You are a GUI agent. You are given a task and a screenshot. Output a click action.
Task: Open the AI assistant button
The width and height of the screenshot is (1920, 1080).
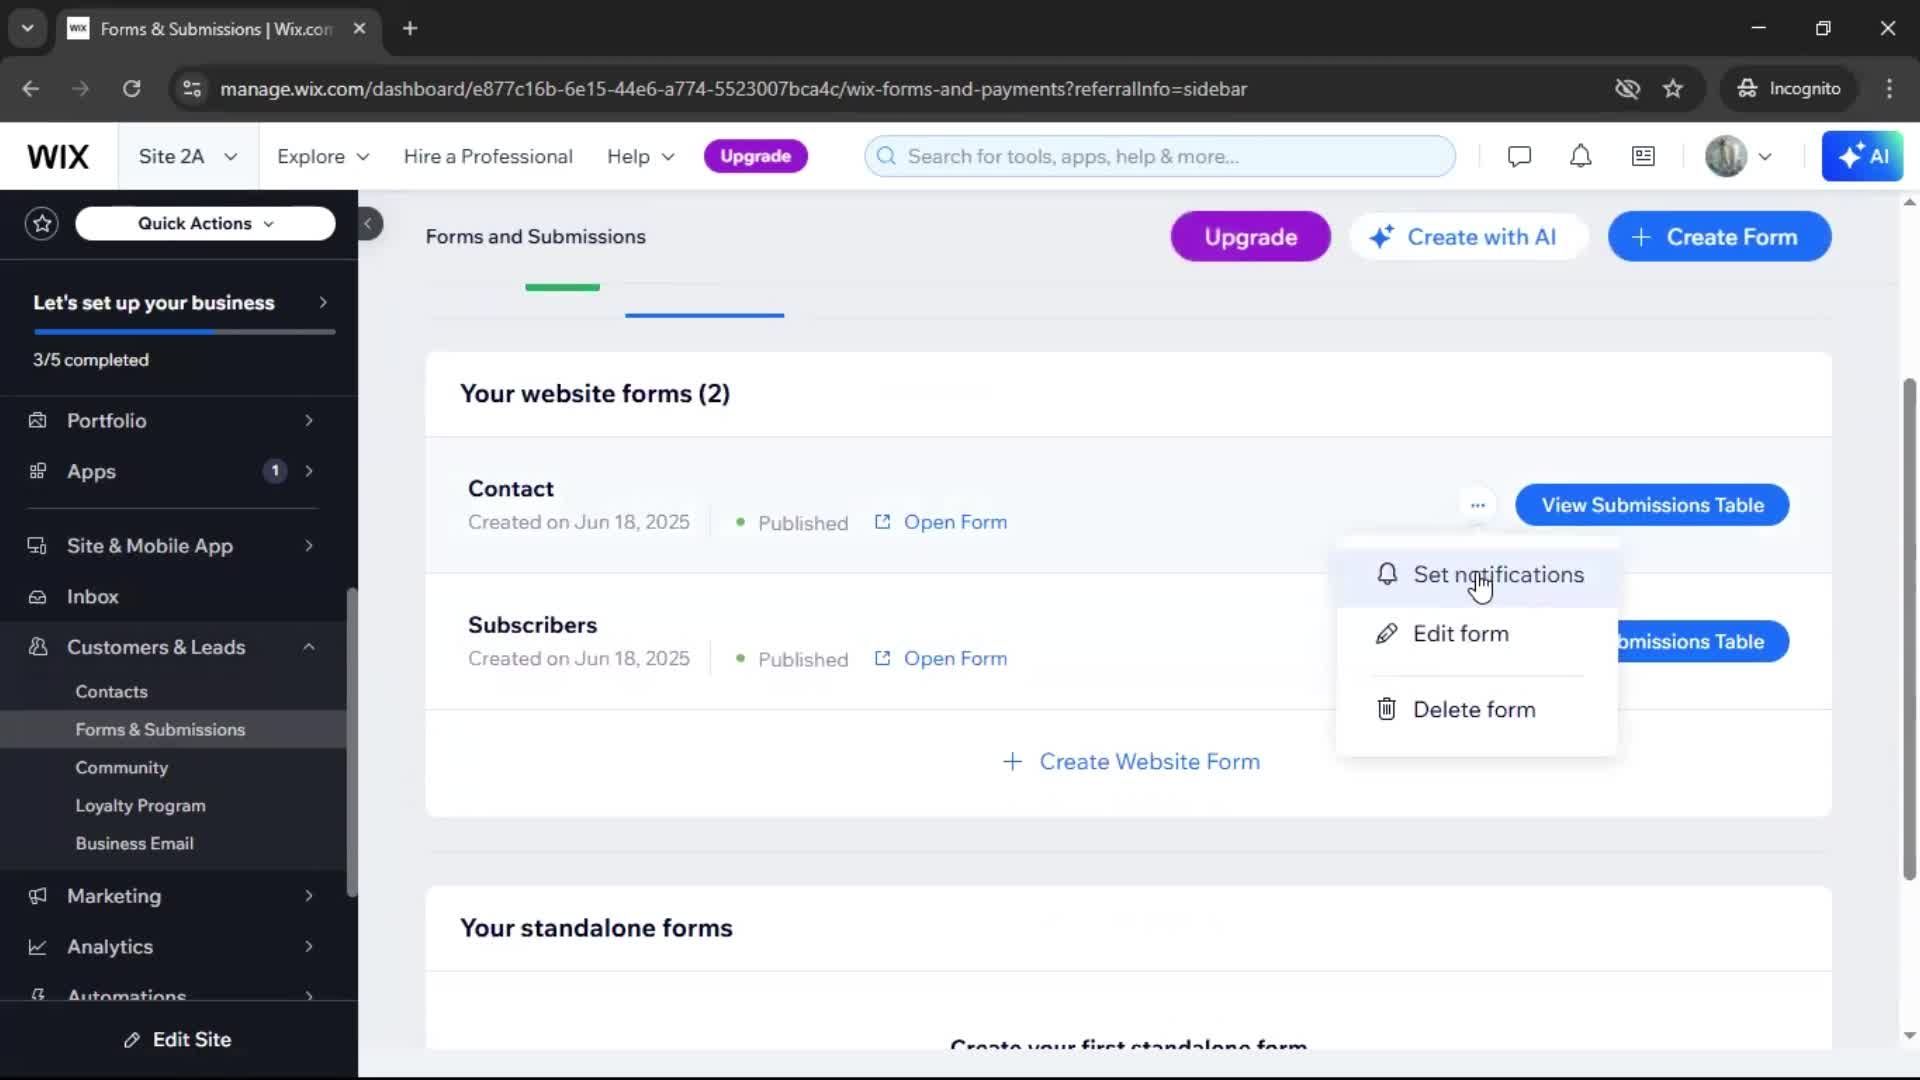pos(1862,156)
